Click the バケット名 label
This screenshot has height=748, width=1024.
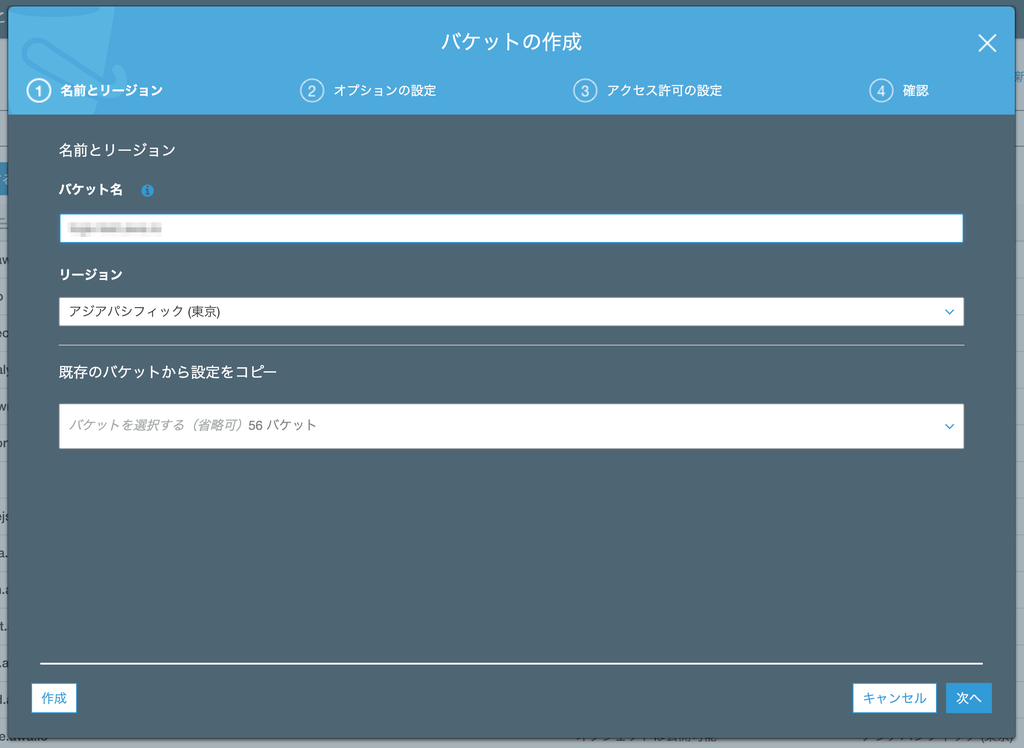(91, 189)
